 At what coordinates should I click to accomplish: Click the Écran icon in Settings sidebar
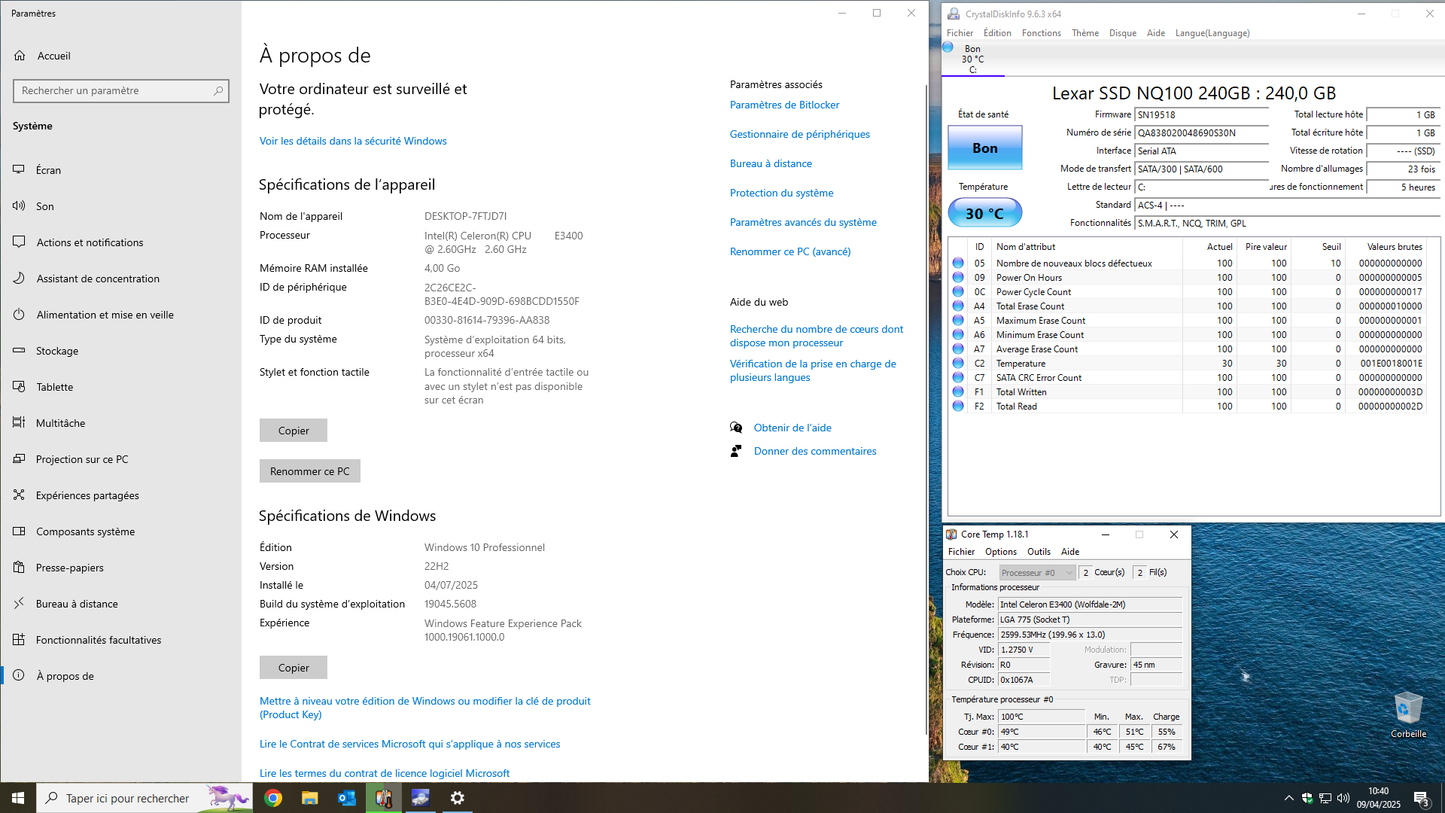[x=19, y=170]
